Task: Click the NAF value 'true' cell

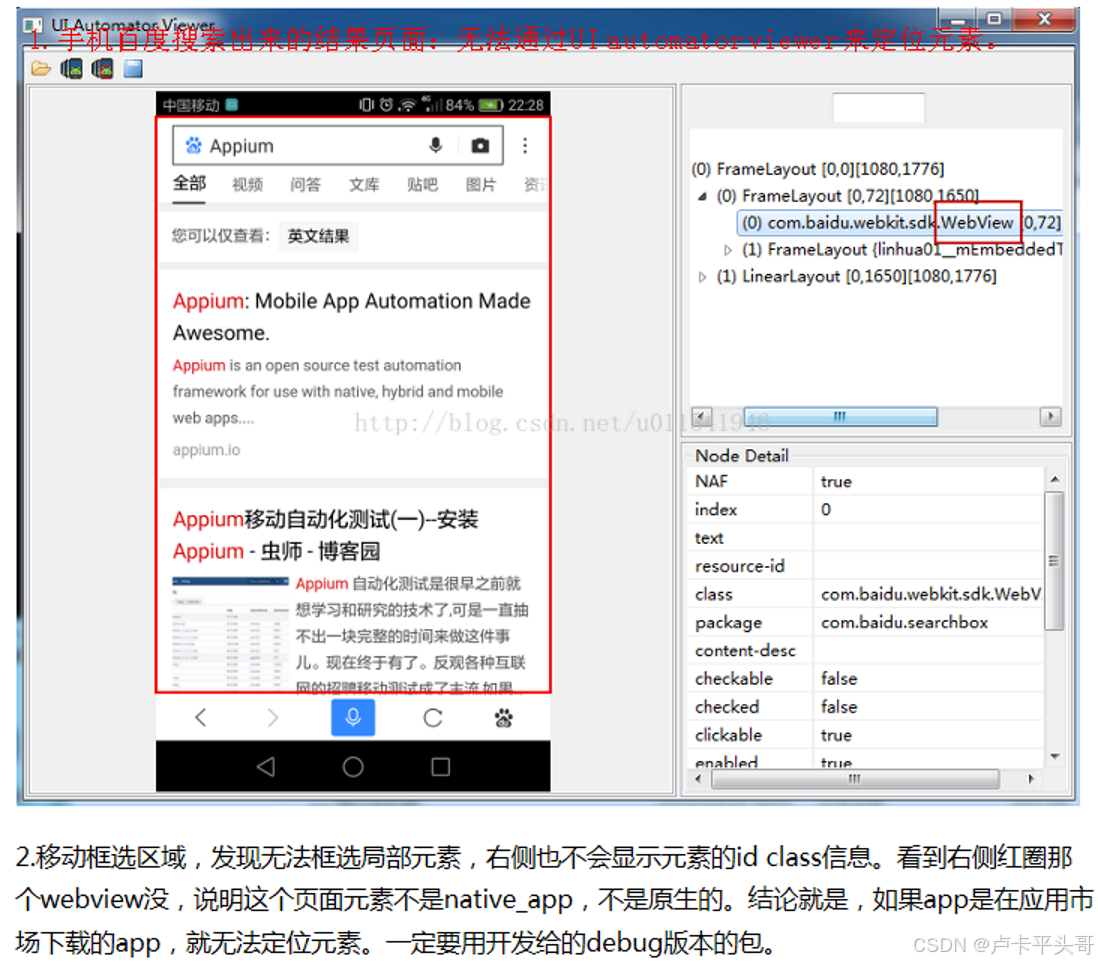Action: click(x=929, y=481)
